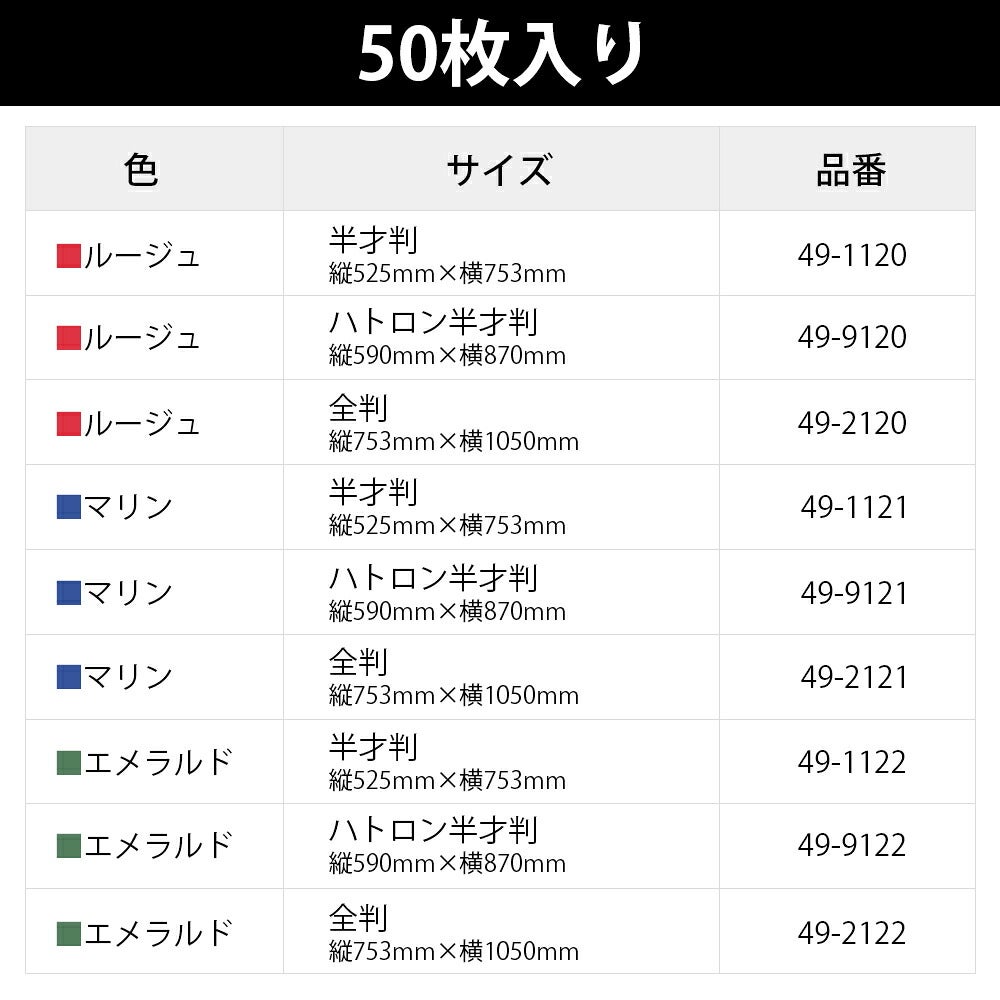Click the green swatch in the 49-2122 row
This screenshot has width=1000, height=1000.
click(69, 934)
